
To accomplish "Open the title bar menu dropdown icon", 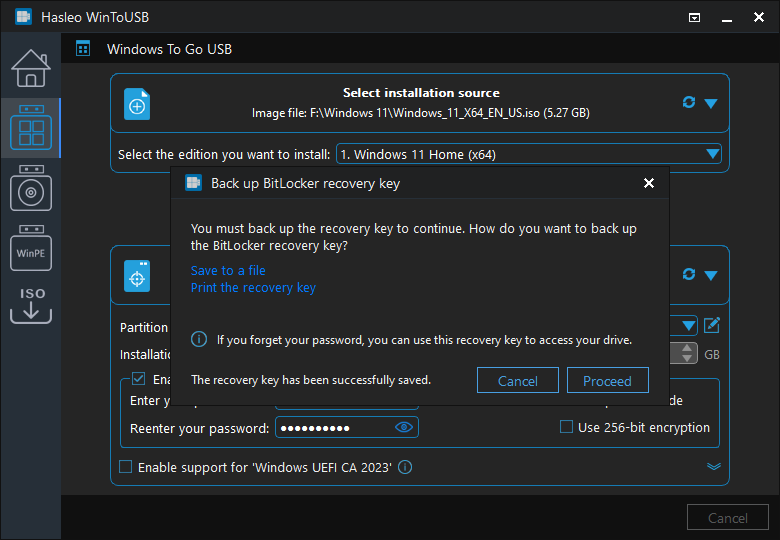I will click(x=694, y=18).
